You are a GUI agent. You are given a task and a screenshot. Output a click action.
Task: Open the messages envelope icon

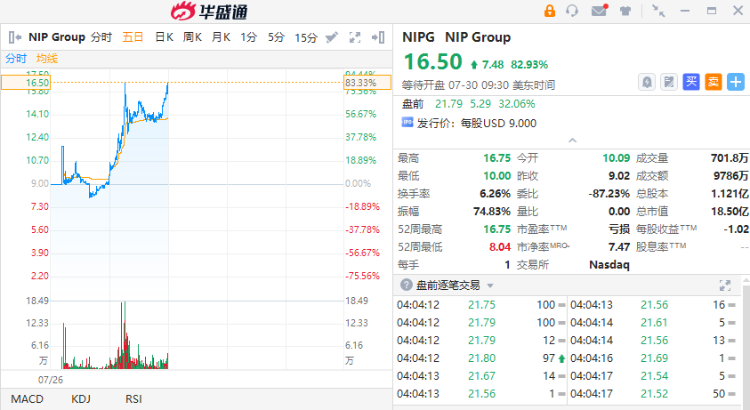click(x=599, y=11)
